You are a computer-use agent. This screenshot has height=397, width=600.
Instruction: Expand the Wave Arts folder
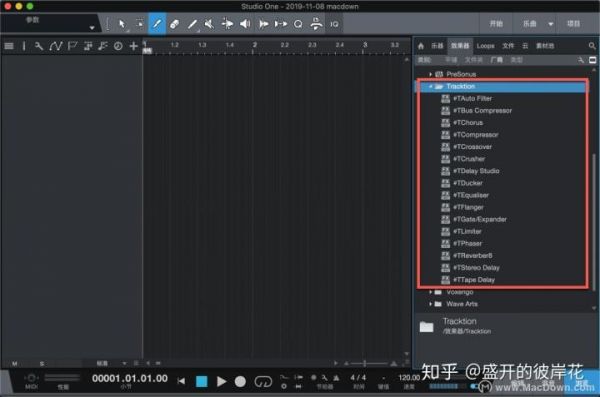430,304
